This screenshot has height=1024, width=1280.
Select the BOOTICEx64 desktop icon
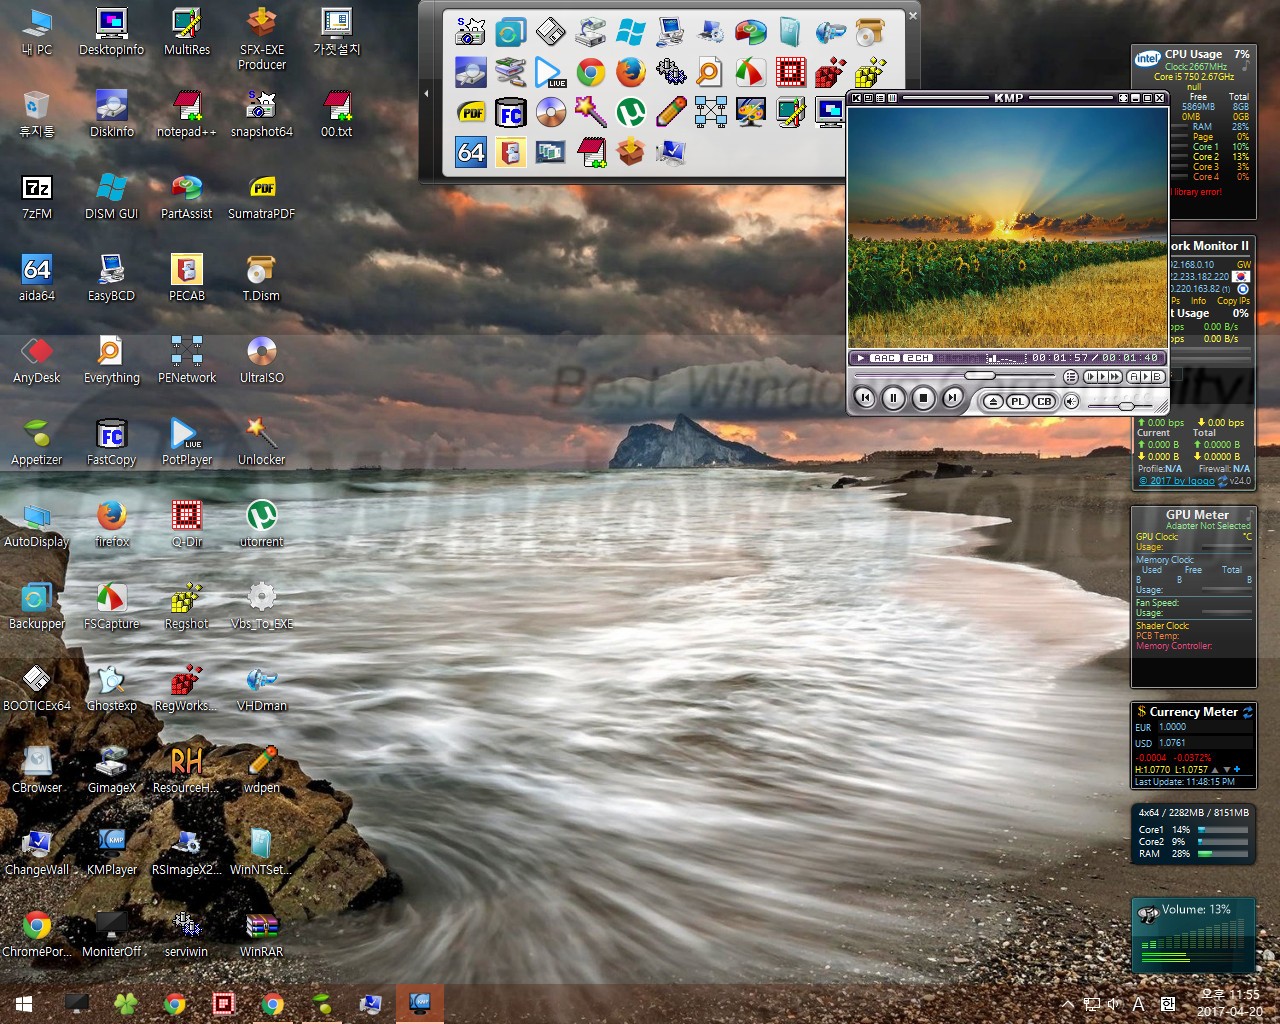[37, 688]
